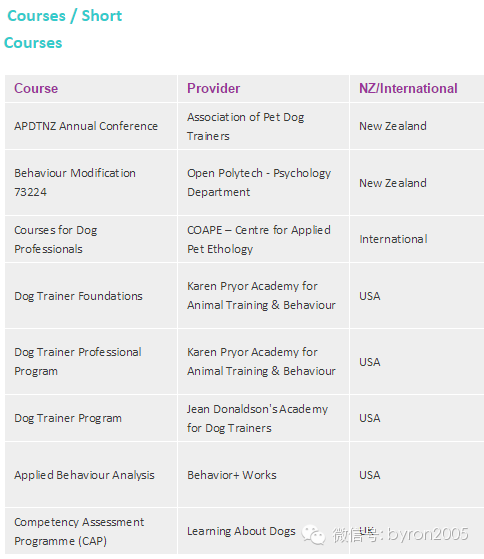This screenshot has height=559, width=484.
Task: Select Behavior+ Works provider
Action: 232,475
